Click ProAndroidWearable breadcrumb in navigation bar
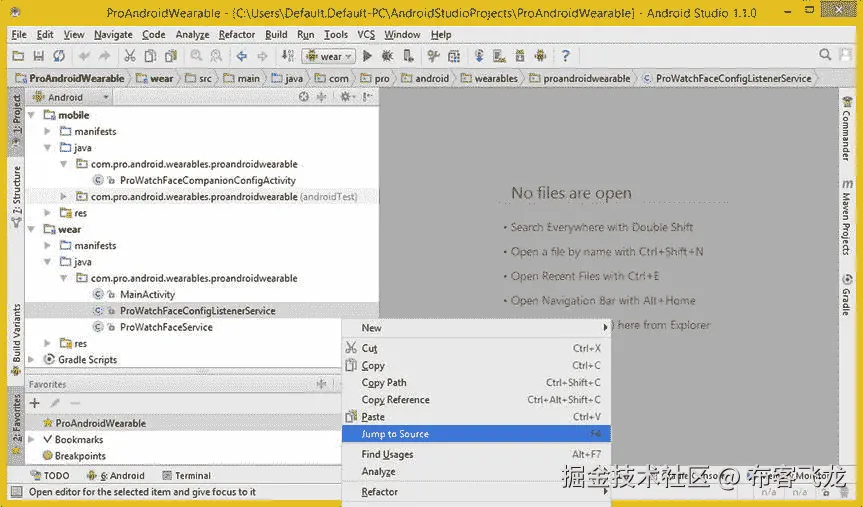 coord(70,79)
